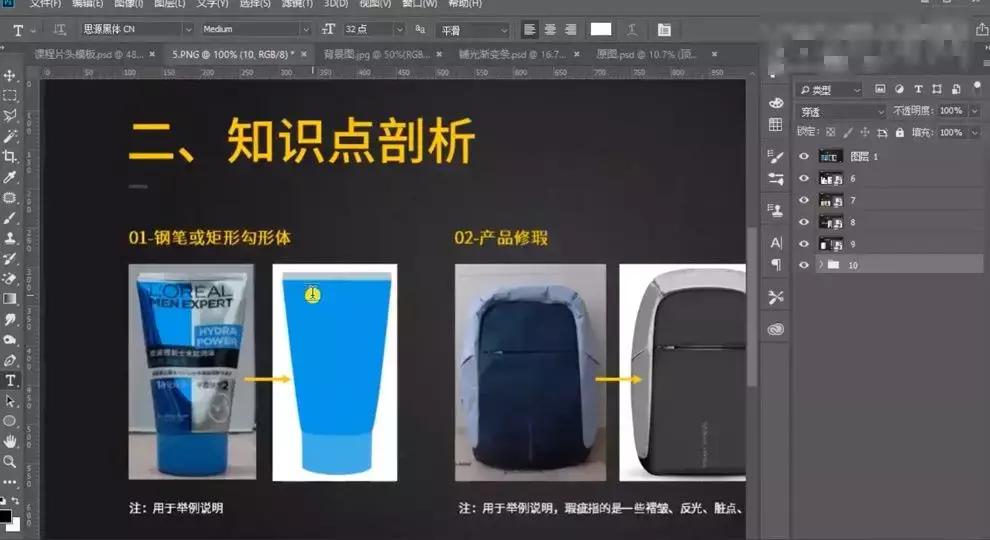
Task: Open the Paragraph panel icon
Action: pos(776,264)
